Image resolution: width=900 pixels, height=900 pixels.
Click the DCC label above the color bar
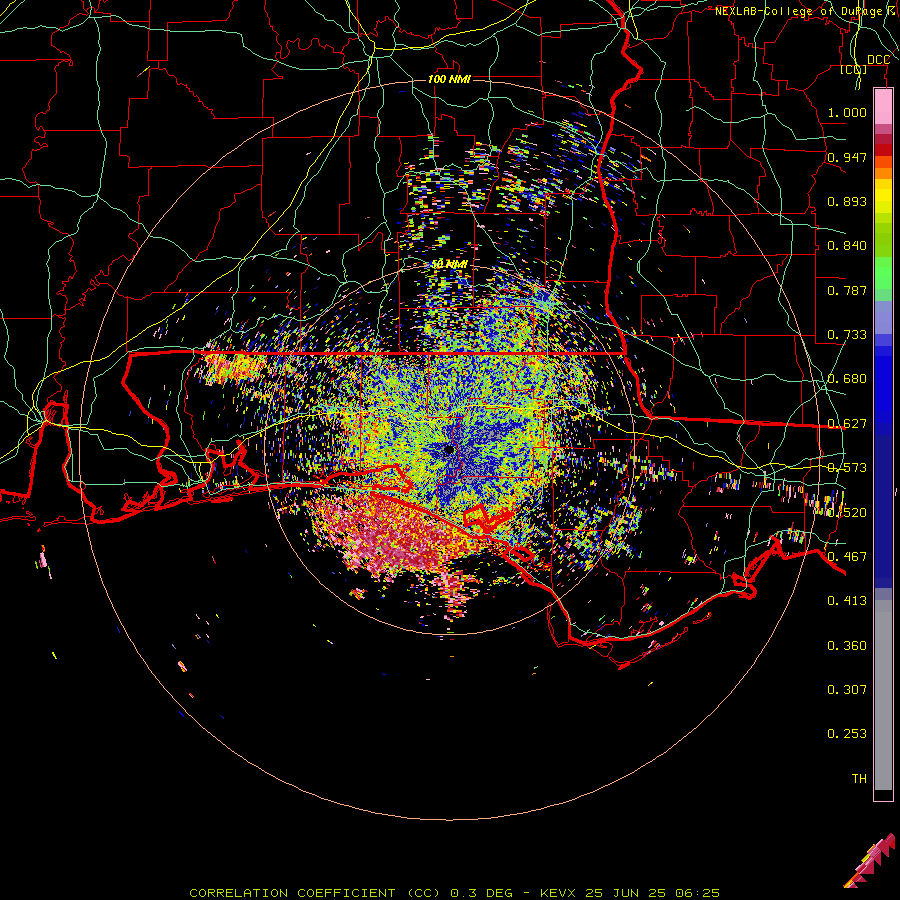pos(878,60)
